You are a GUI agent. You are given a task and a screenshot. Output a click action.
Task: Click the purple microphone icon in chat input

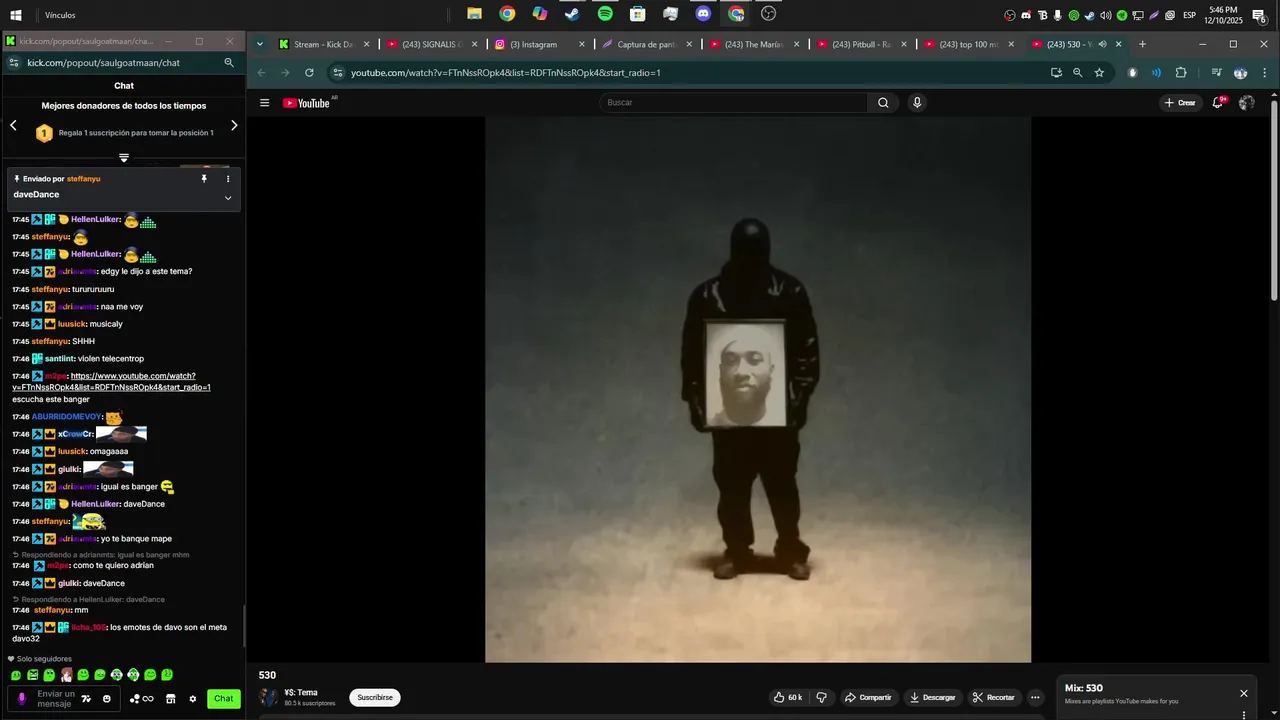click(22, 699)
